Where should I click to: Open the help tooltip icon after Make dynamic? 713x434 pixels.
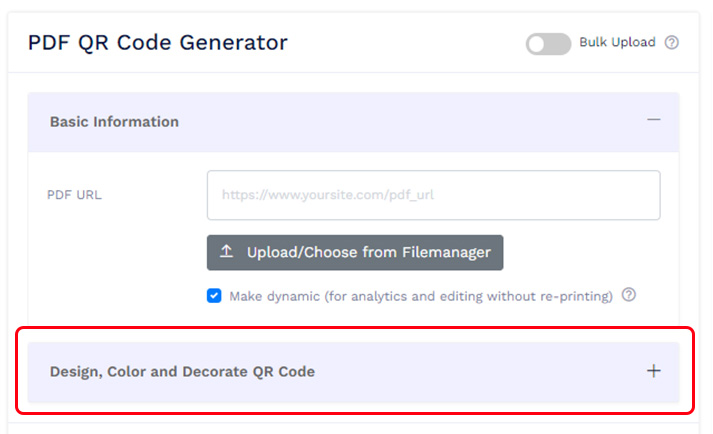[x=629, y=295]
